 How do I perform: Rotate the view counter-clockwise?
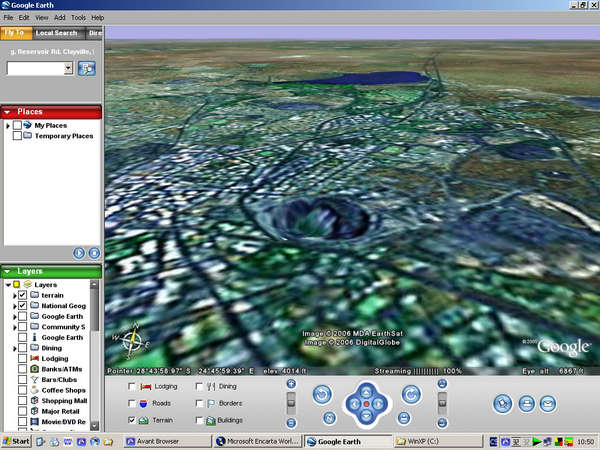pos(322,395)
